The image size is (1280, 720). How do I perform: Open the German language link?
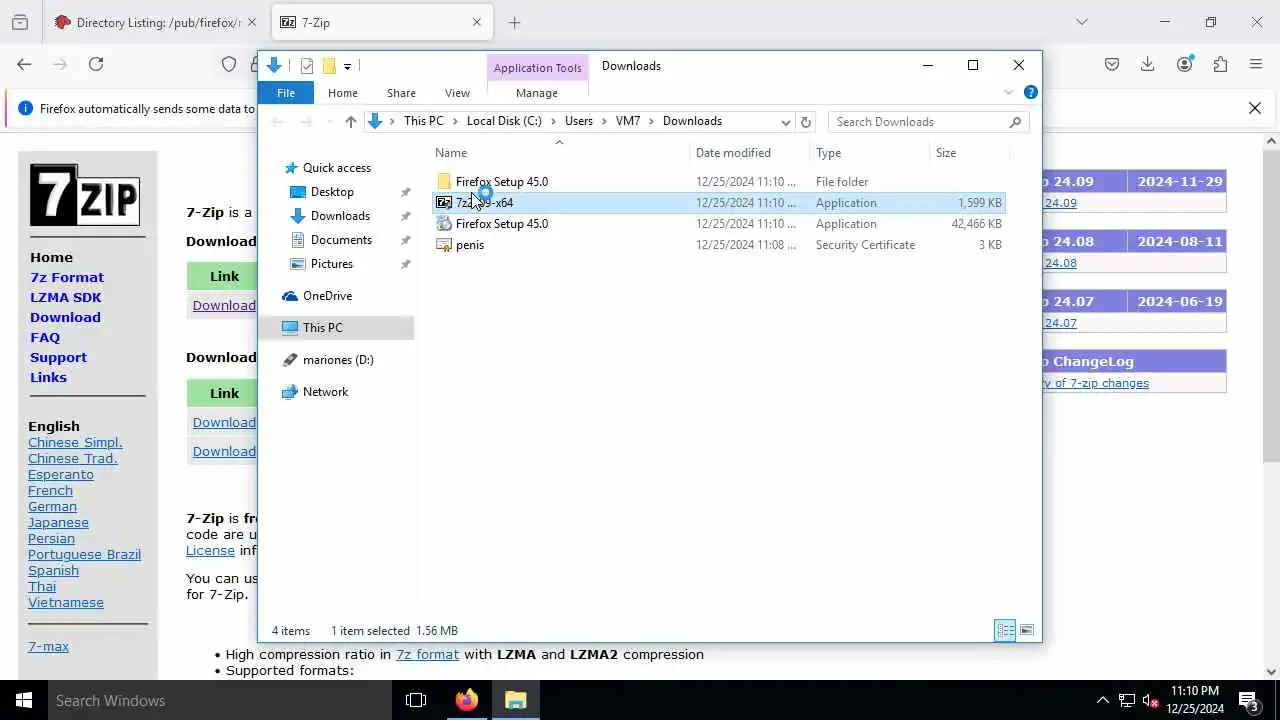point(52,506)
